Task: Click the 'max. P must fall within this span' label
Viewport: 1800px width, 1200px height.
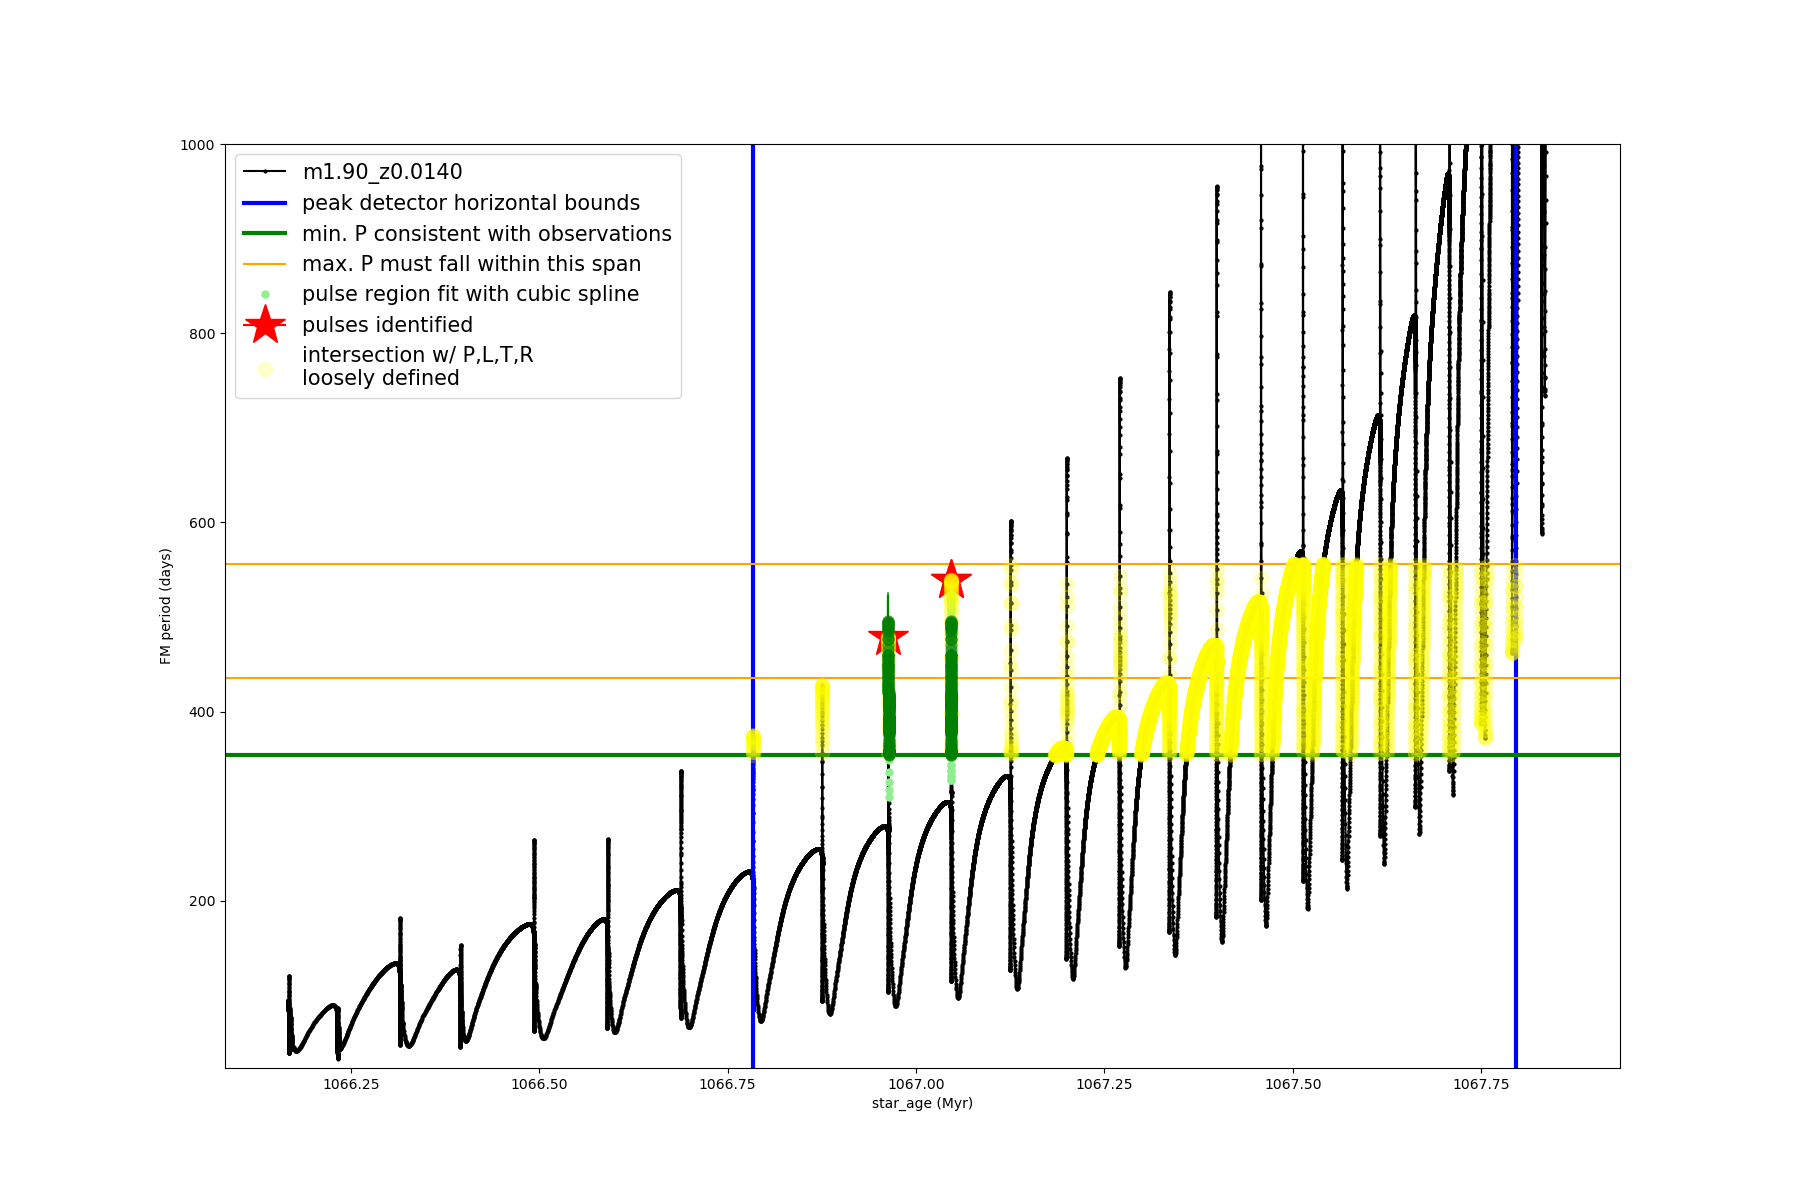Action: [x=471, y=264]
